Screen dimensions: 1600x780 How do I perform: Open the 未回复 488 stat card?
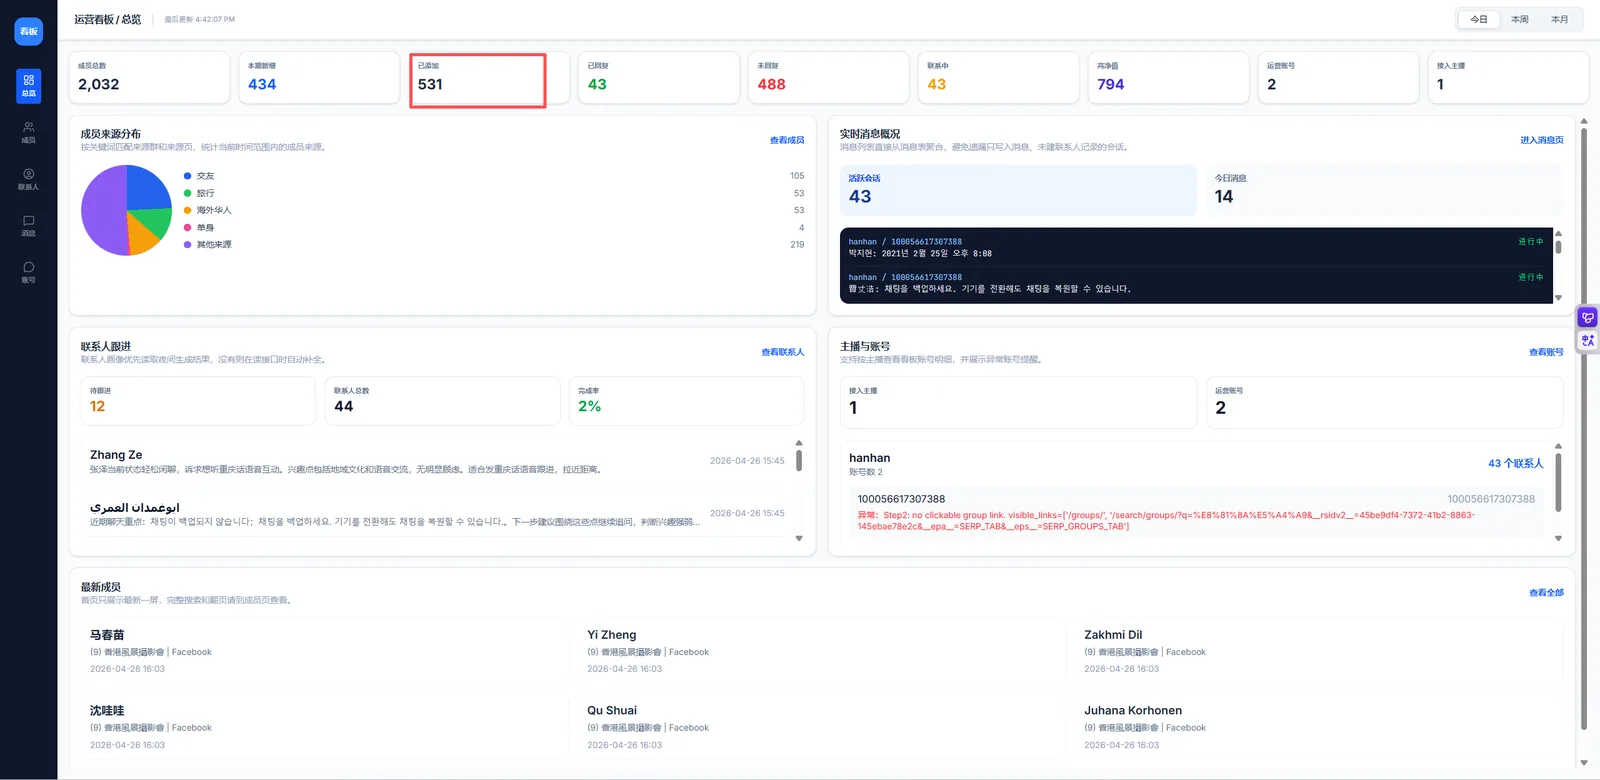tap(828, 77)
